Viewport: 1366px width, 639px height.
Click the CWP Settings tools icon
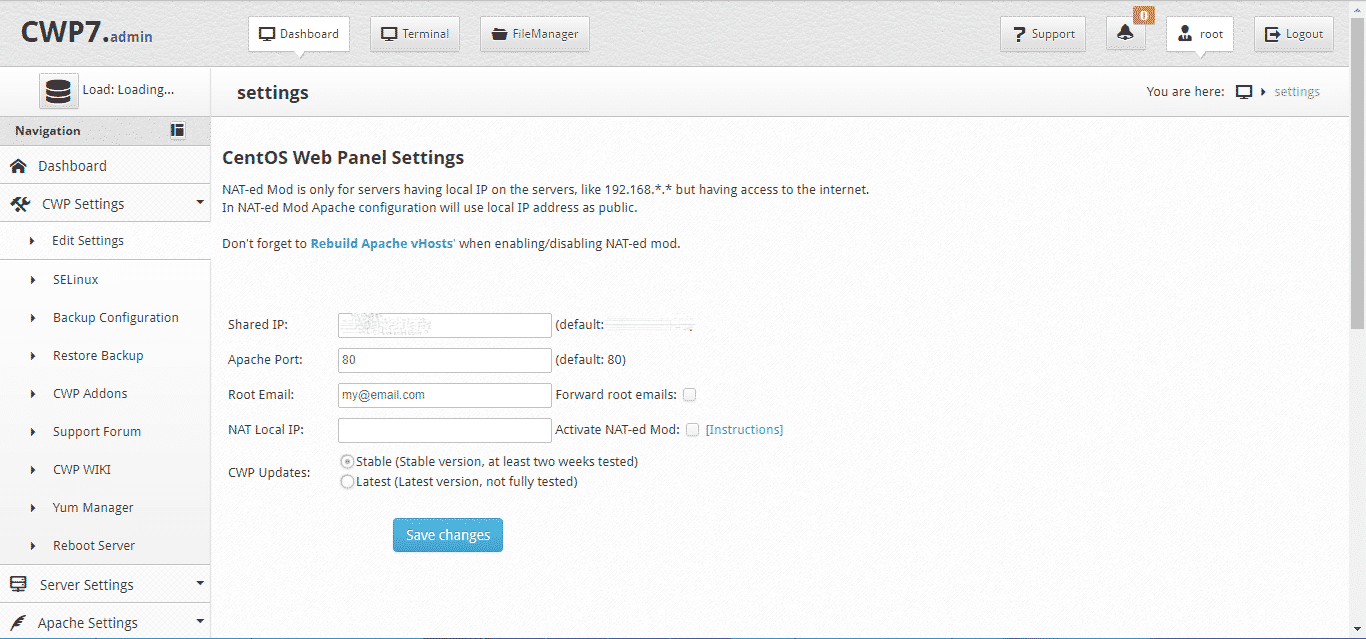pyautogui.click(x=20, y=204)
